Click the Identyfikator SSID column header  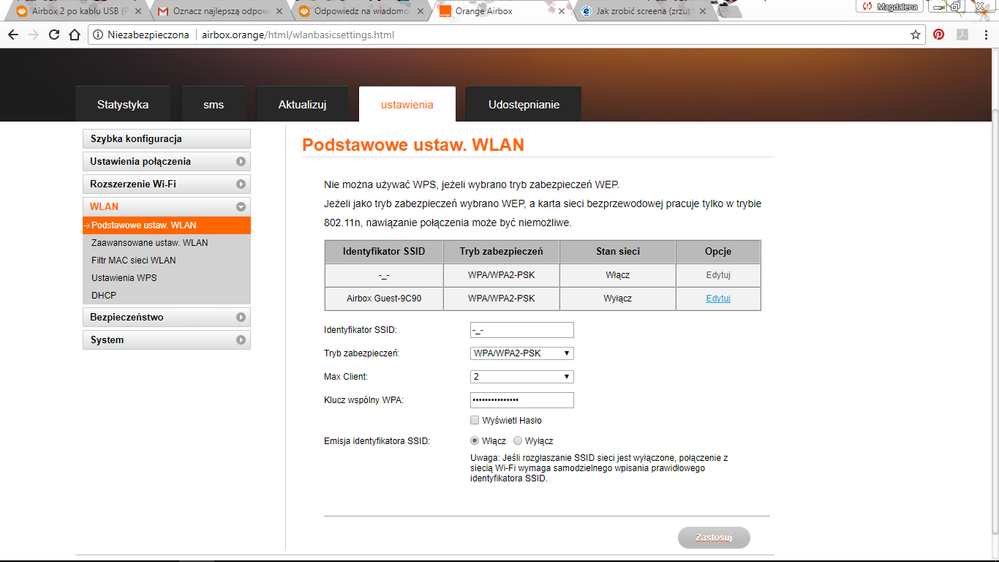(x=384, y=251)
